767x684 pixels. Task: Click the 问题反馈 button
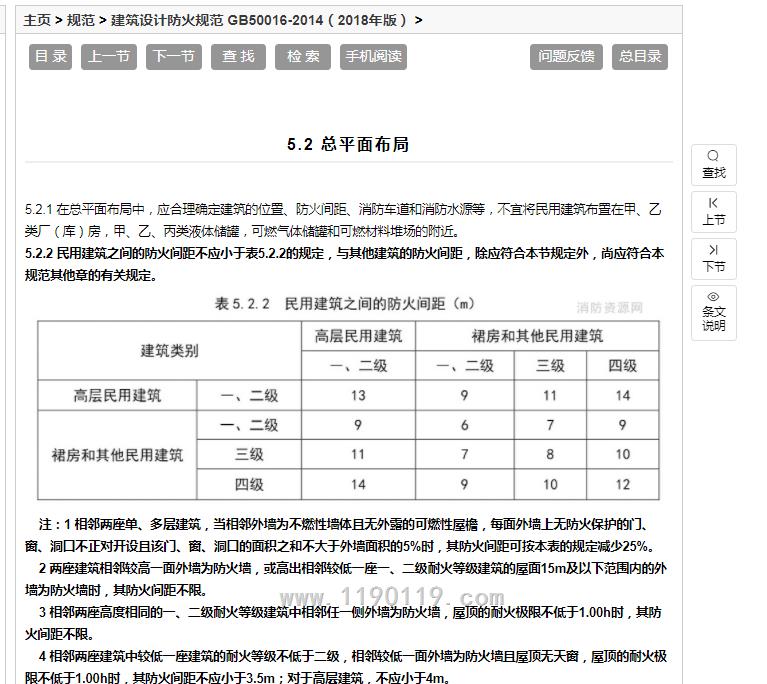pyautogui.click(x=566, y=57)
